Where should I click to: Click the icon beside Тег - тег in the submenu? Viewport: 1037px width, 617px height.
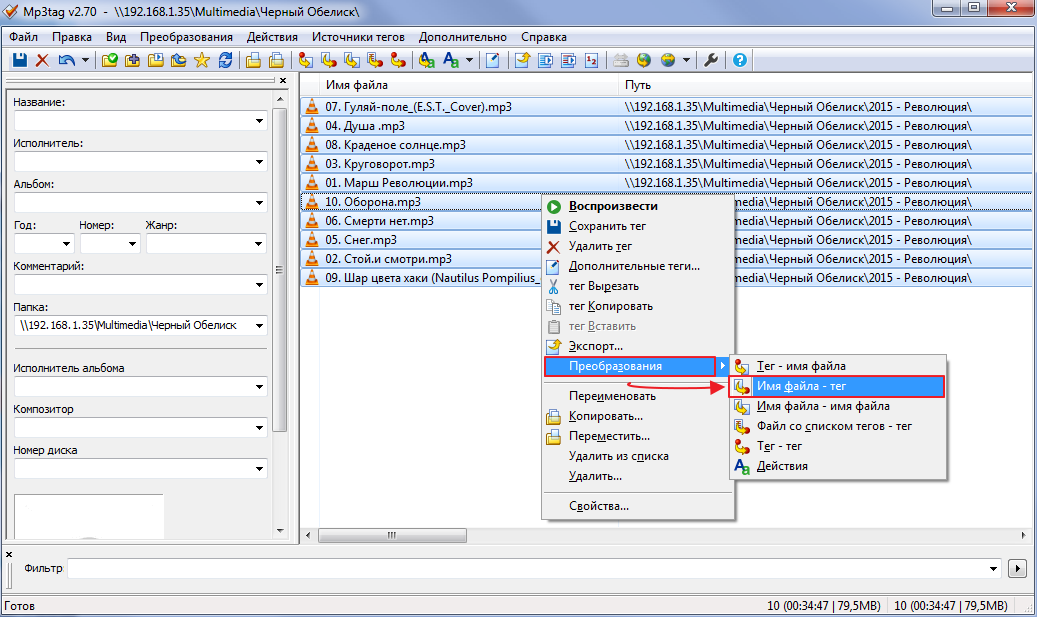[742, 446]
